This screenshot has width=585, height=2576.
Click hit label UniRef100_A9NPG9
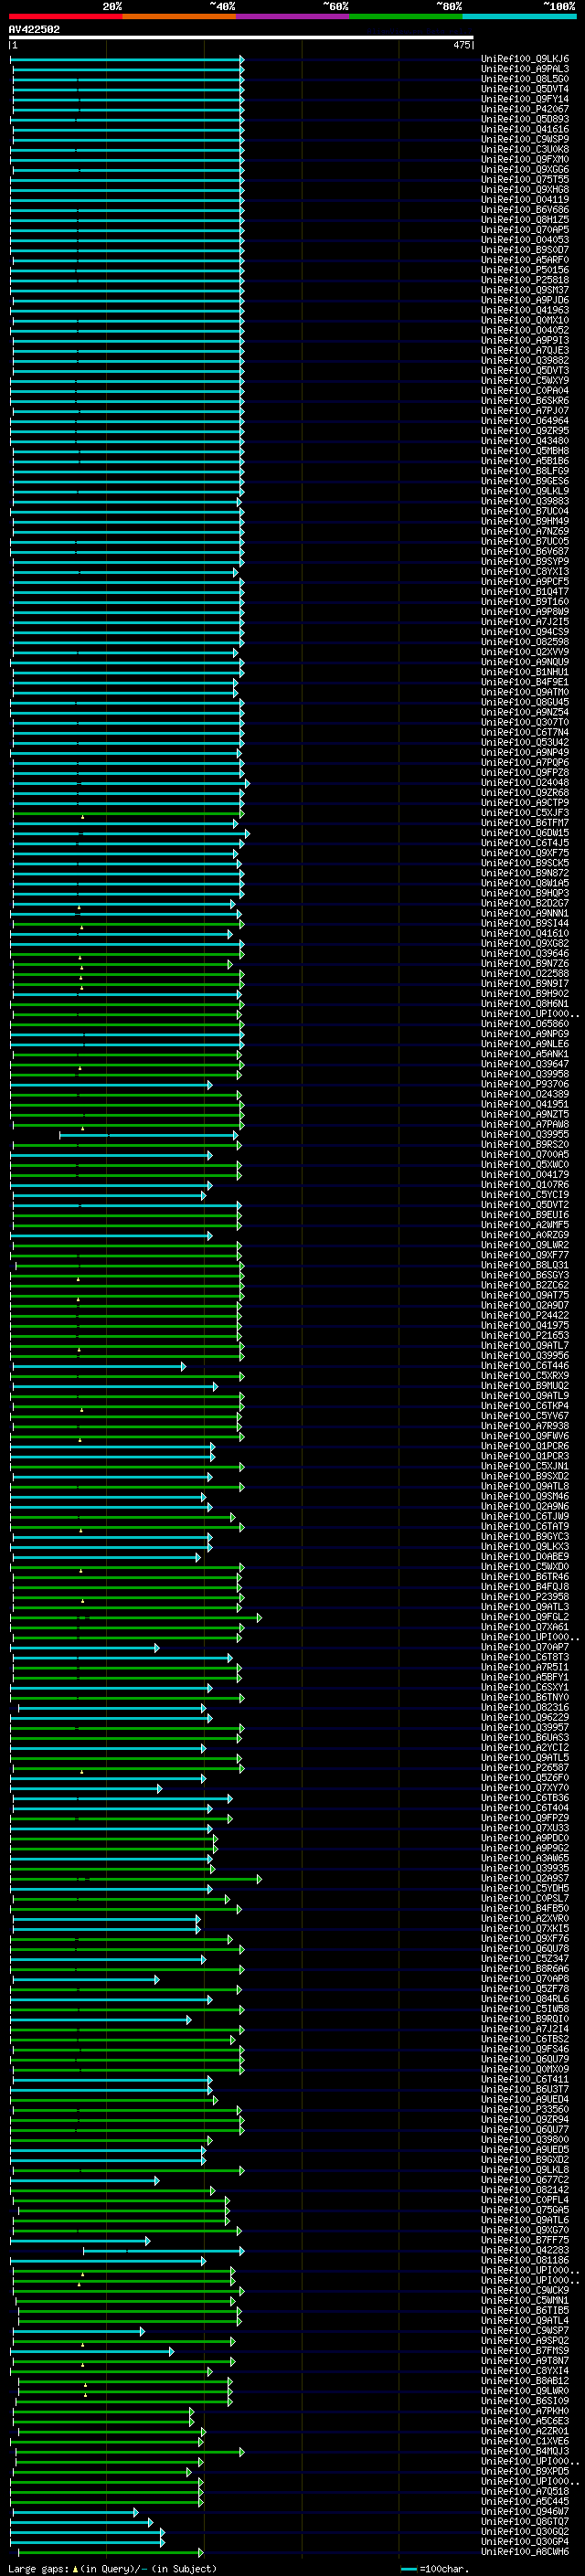525,1034
